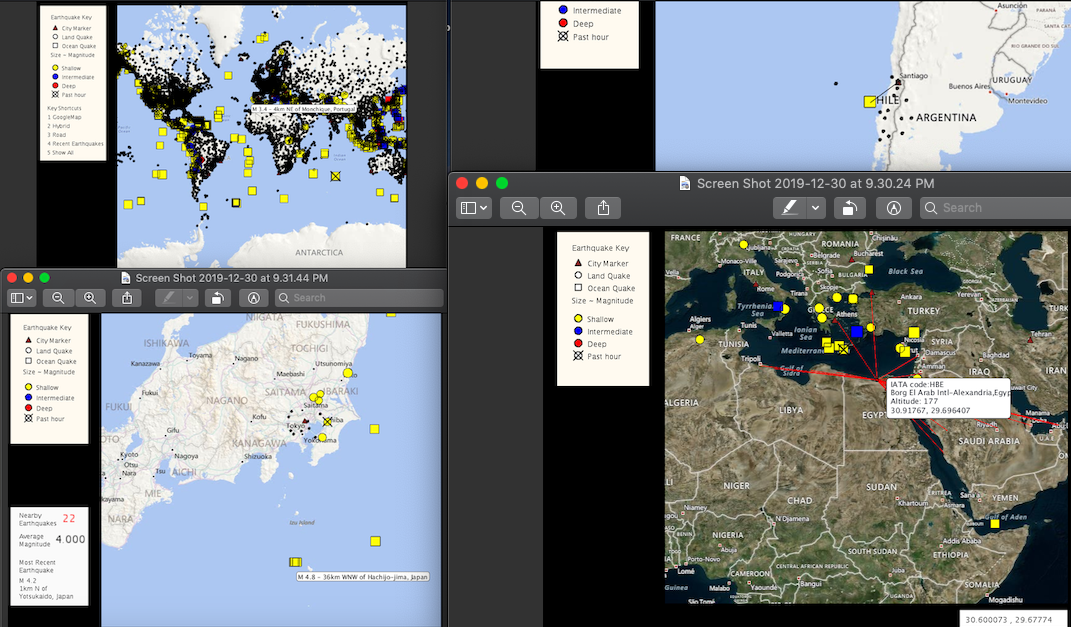Open the sidebar view dropdown in the 9.30.24 window

click(x=474, y=208)
